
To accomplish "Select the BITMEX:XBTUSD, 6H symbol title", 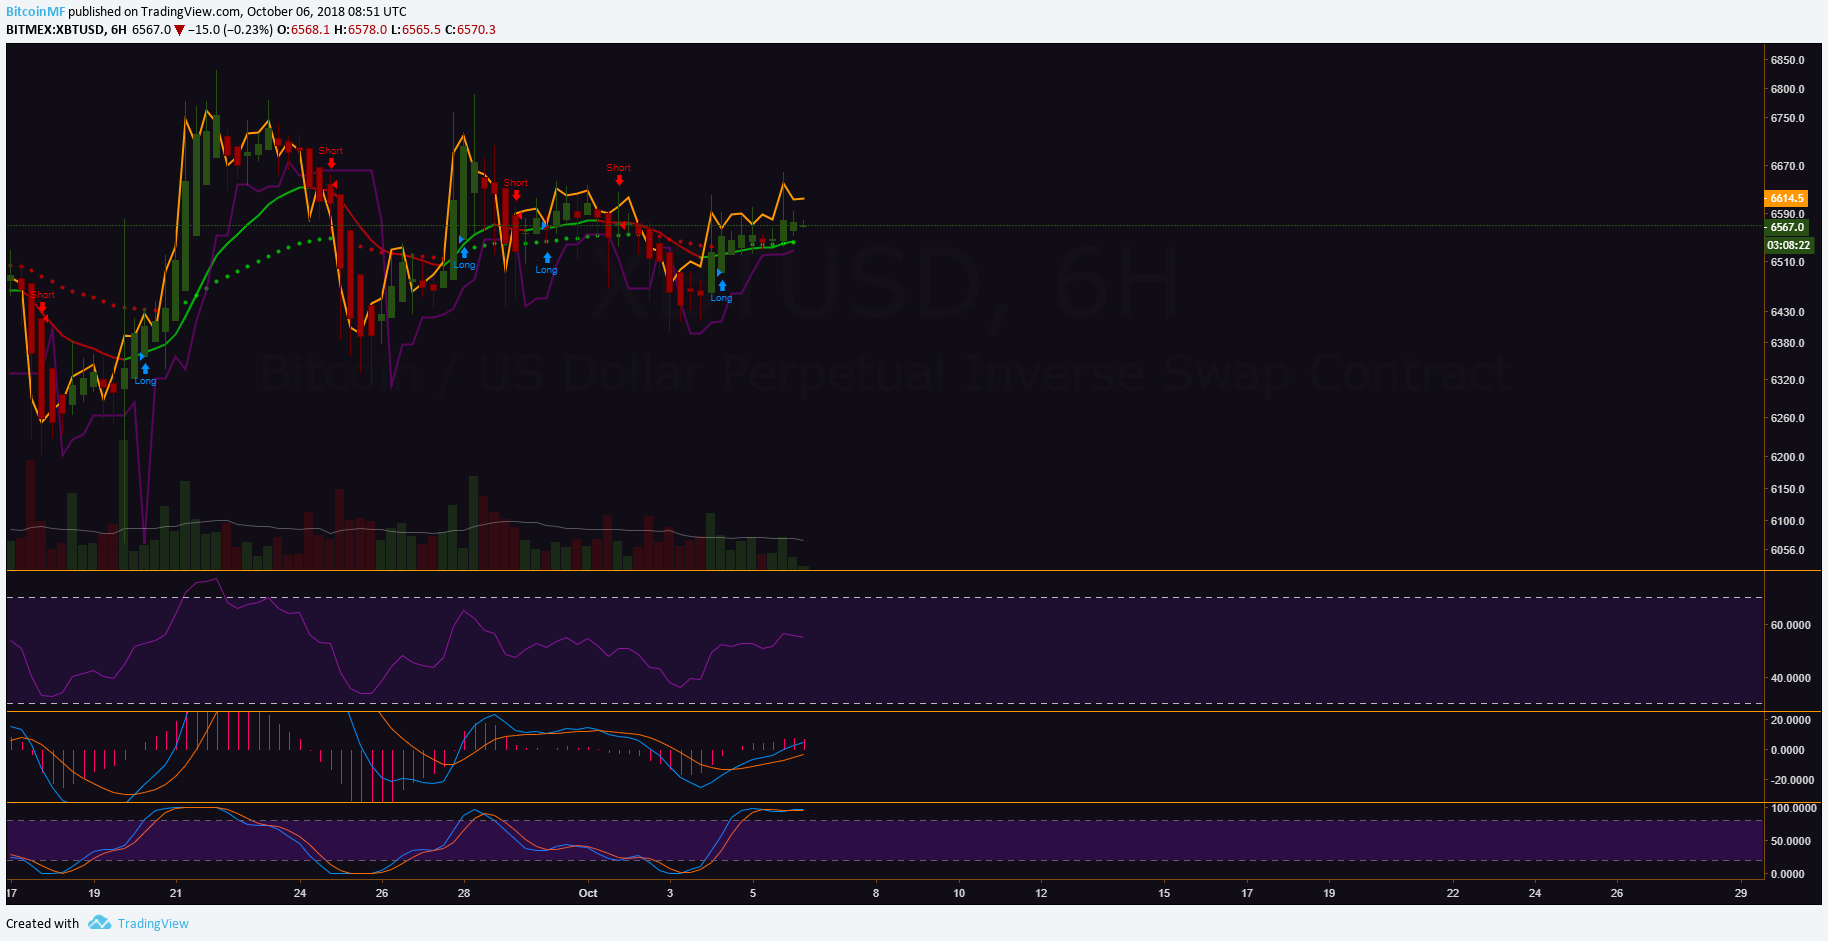I will (x=66, y=29).
